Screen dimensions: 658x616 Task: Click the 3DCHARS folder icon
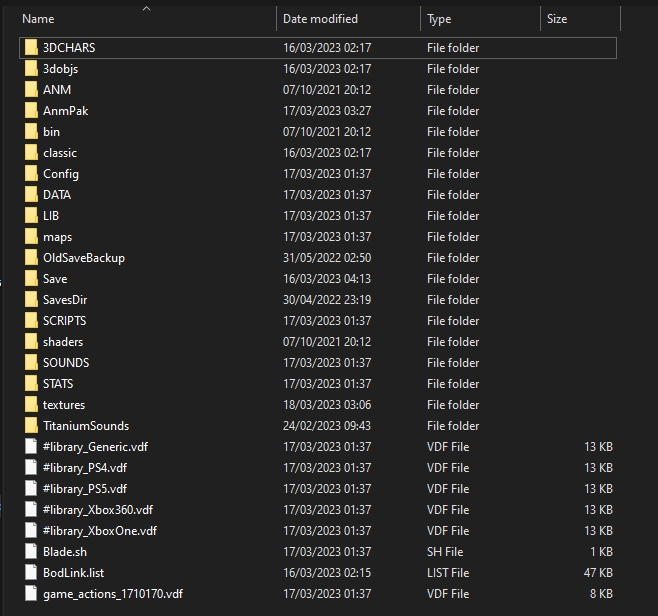(x=31, y=48)
